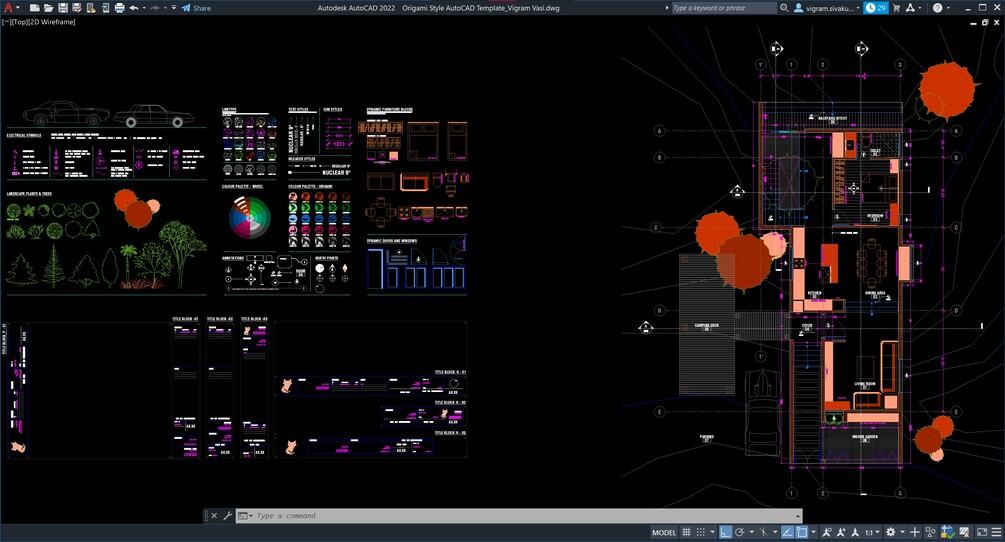Open from Web & Mobile icon
This screenshot has width=1005, height=542.
coord(91,8)
